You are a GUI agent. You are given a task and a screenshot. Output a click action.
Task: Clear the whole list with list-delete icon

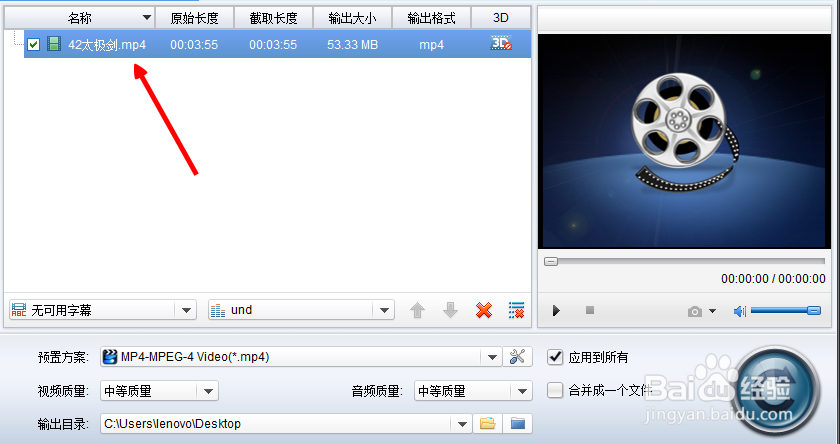[x=516, y=310]
